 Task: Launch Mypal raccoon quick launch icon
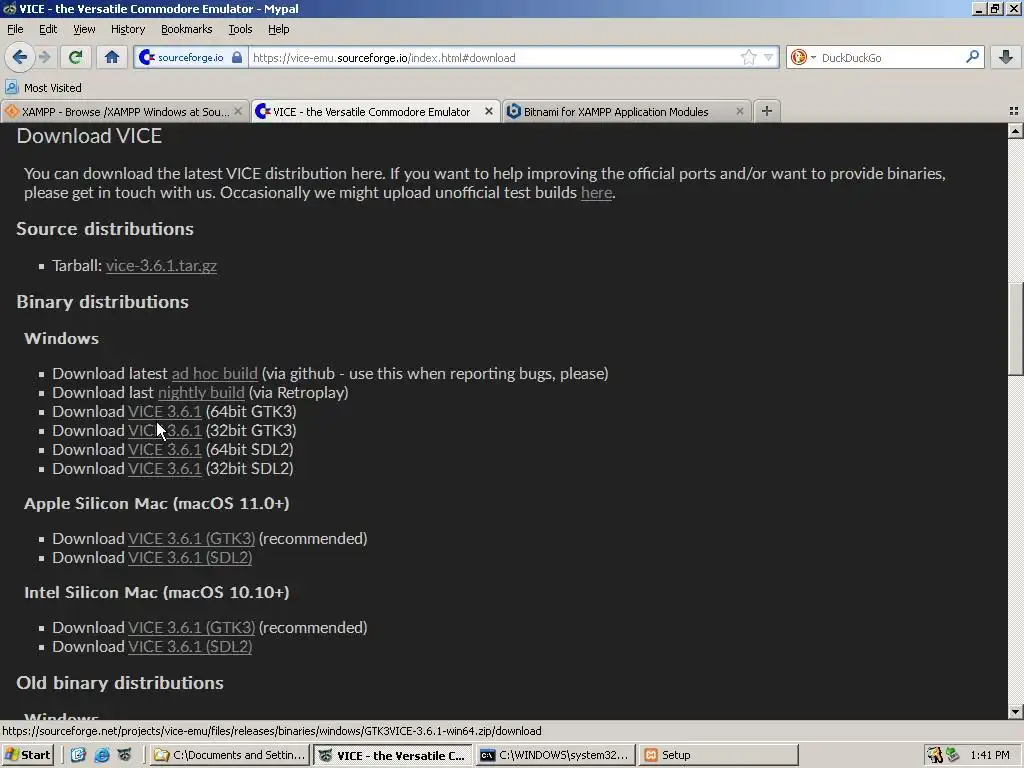[125, 755]
